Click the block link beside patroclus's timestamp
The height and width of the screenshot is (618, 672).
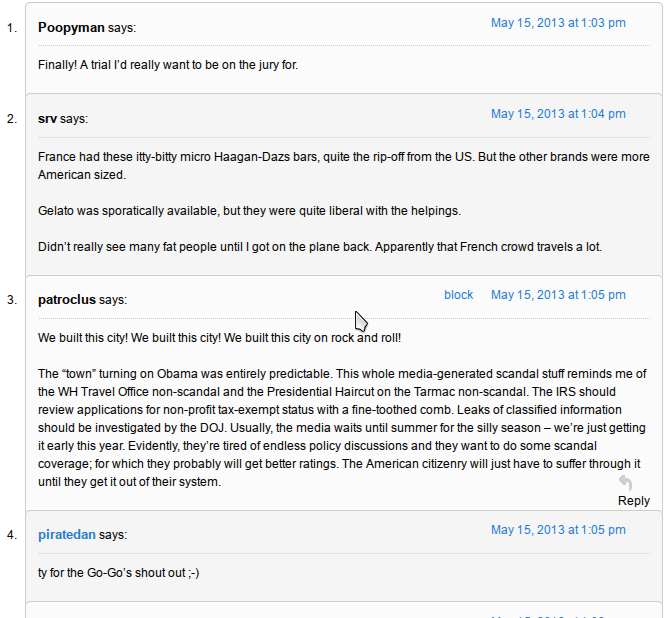pyautogui.click(x=458, y=295)
